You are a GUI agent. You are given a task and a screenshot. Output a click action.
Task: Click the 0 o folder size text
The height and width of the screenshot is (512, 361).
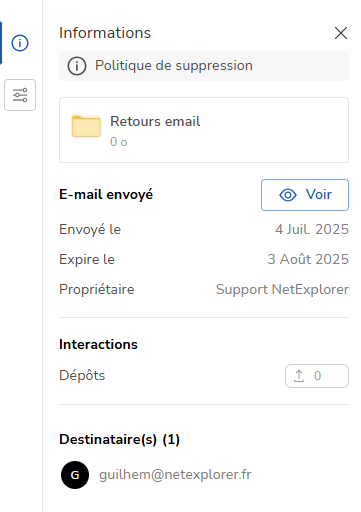coord(119,142)
